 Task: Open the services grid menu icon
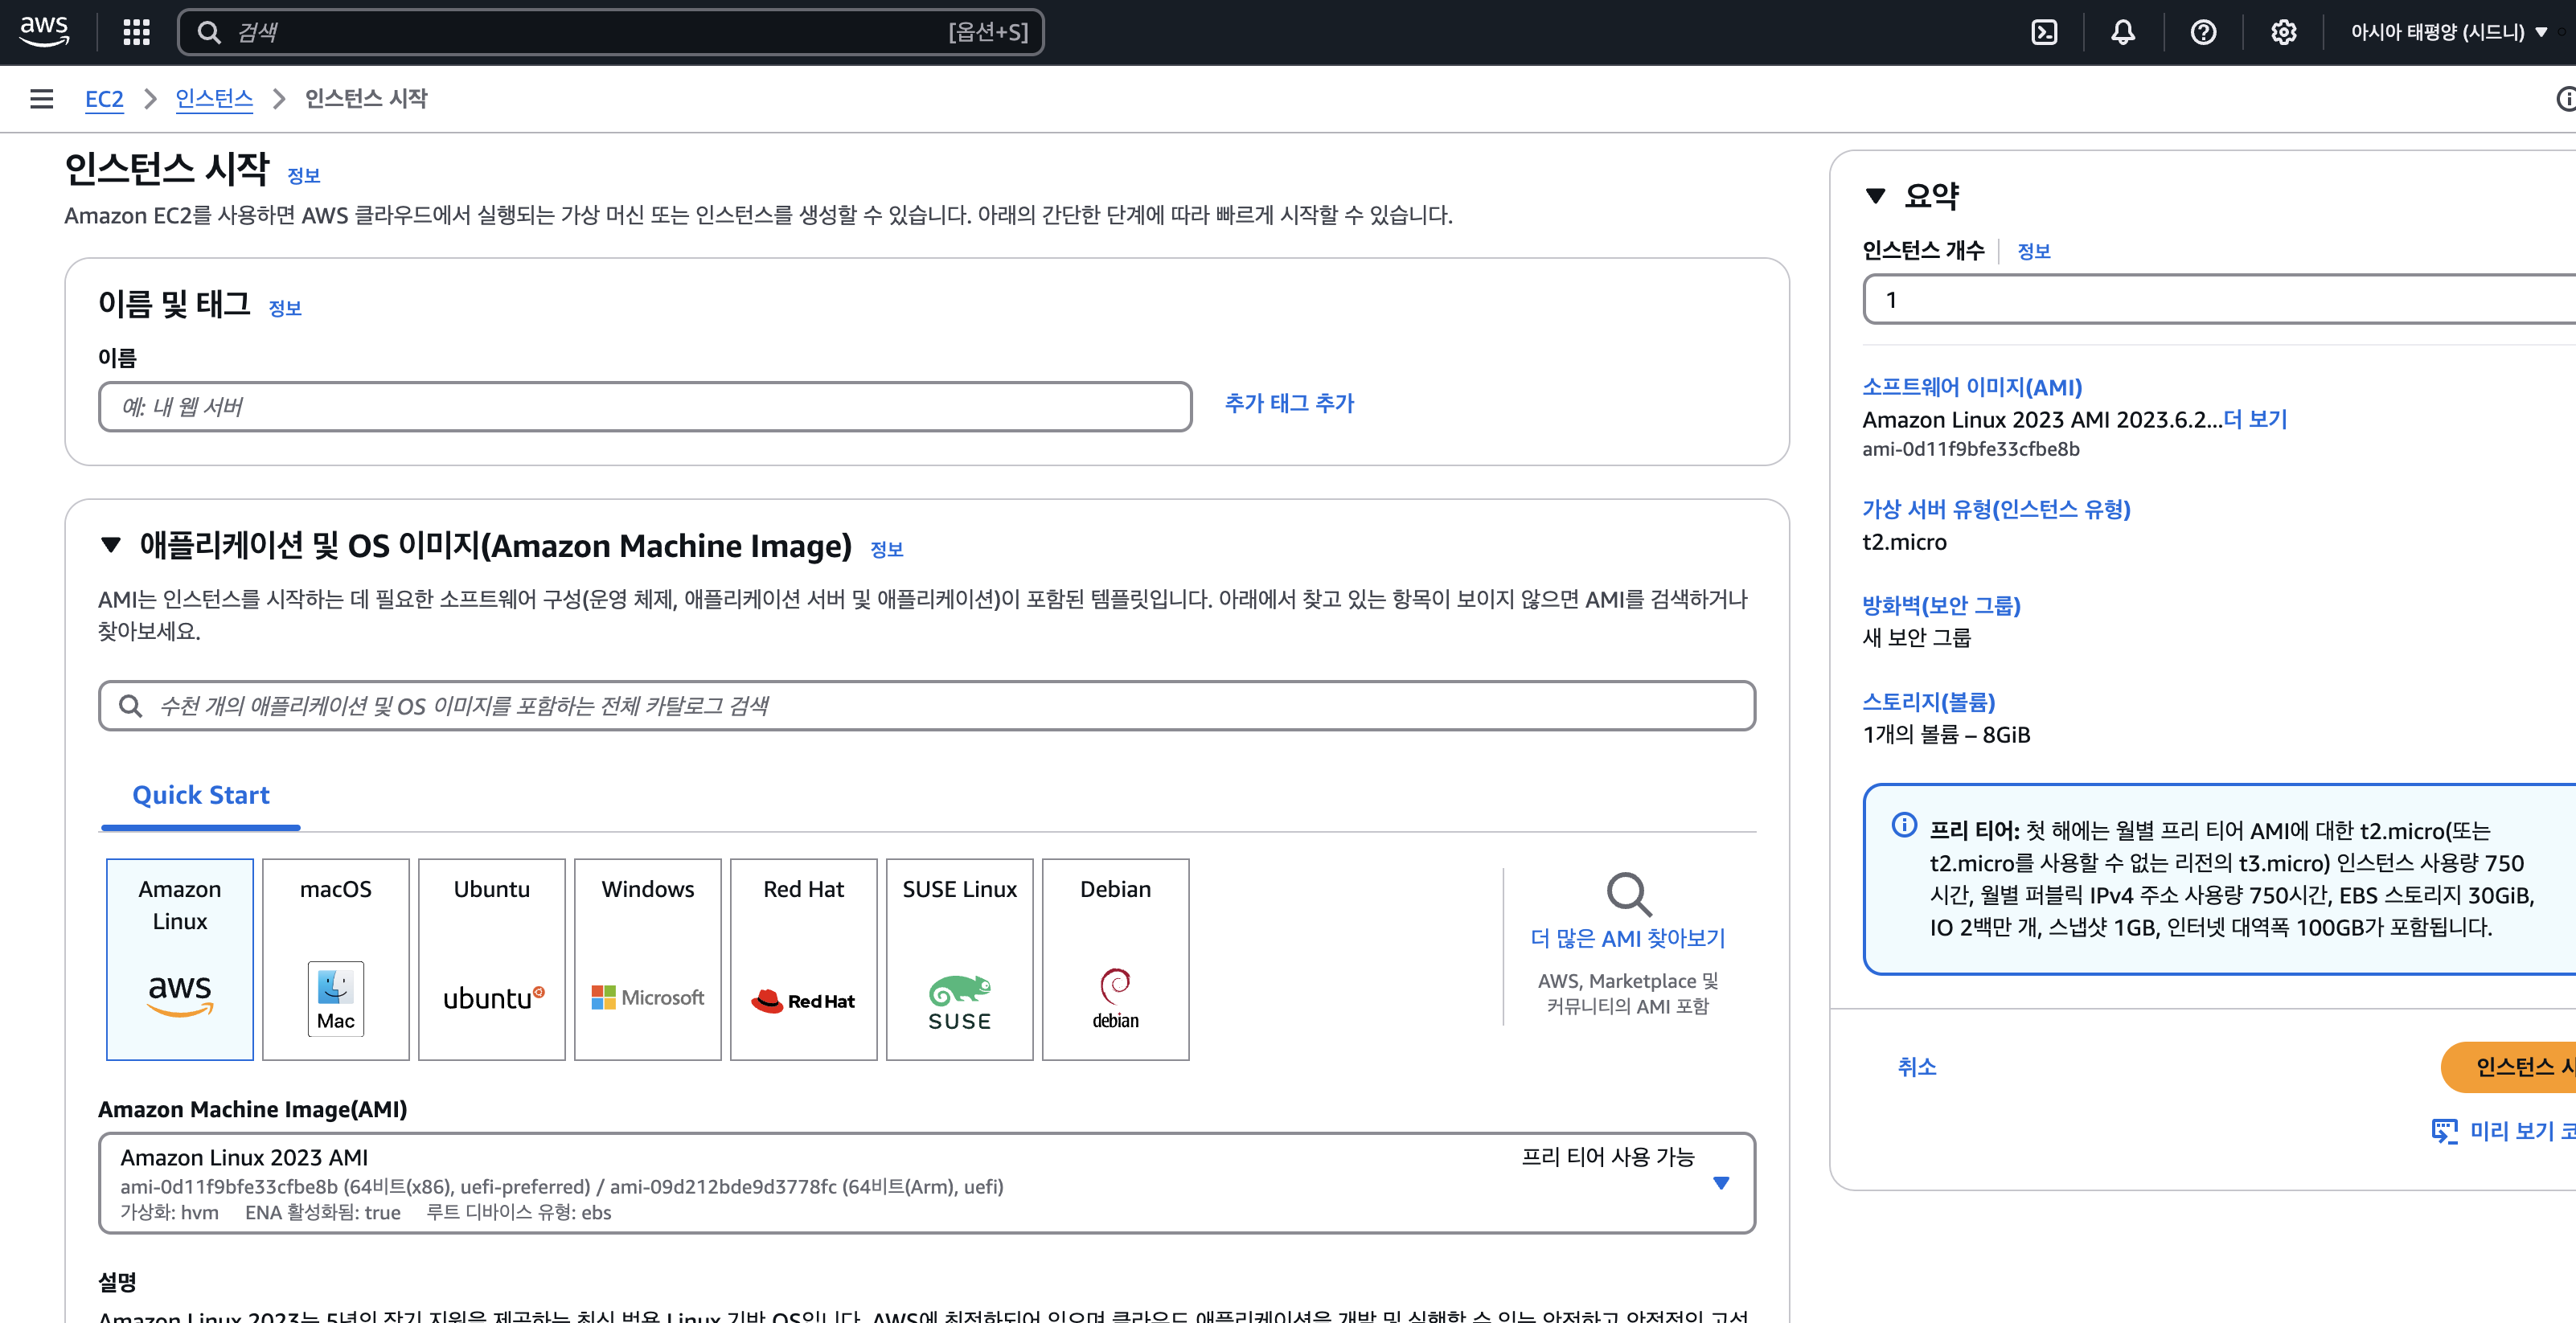click(x=136, y=32)
